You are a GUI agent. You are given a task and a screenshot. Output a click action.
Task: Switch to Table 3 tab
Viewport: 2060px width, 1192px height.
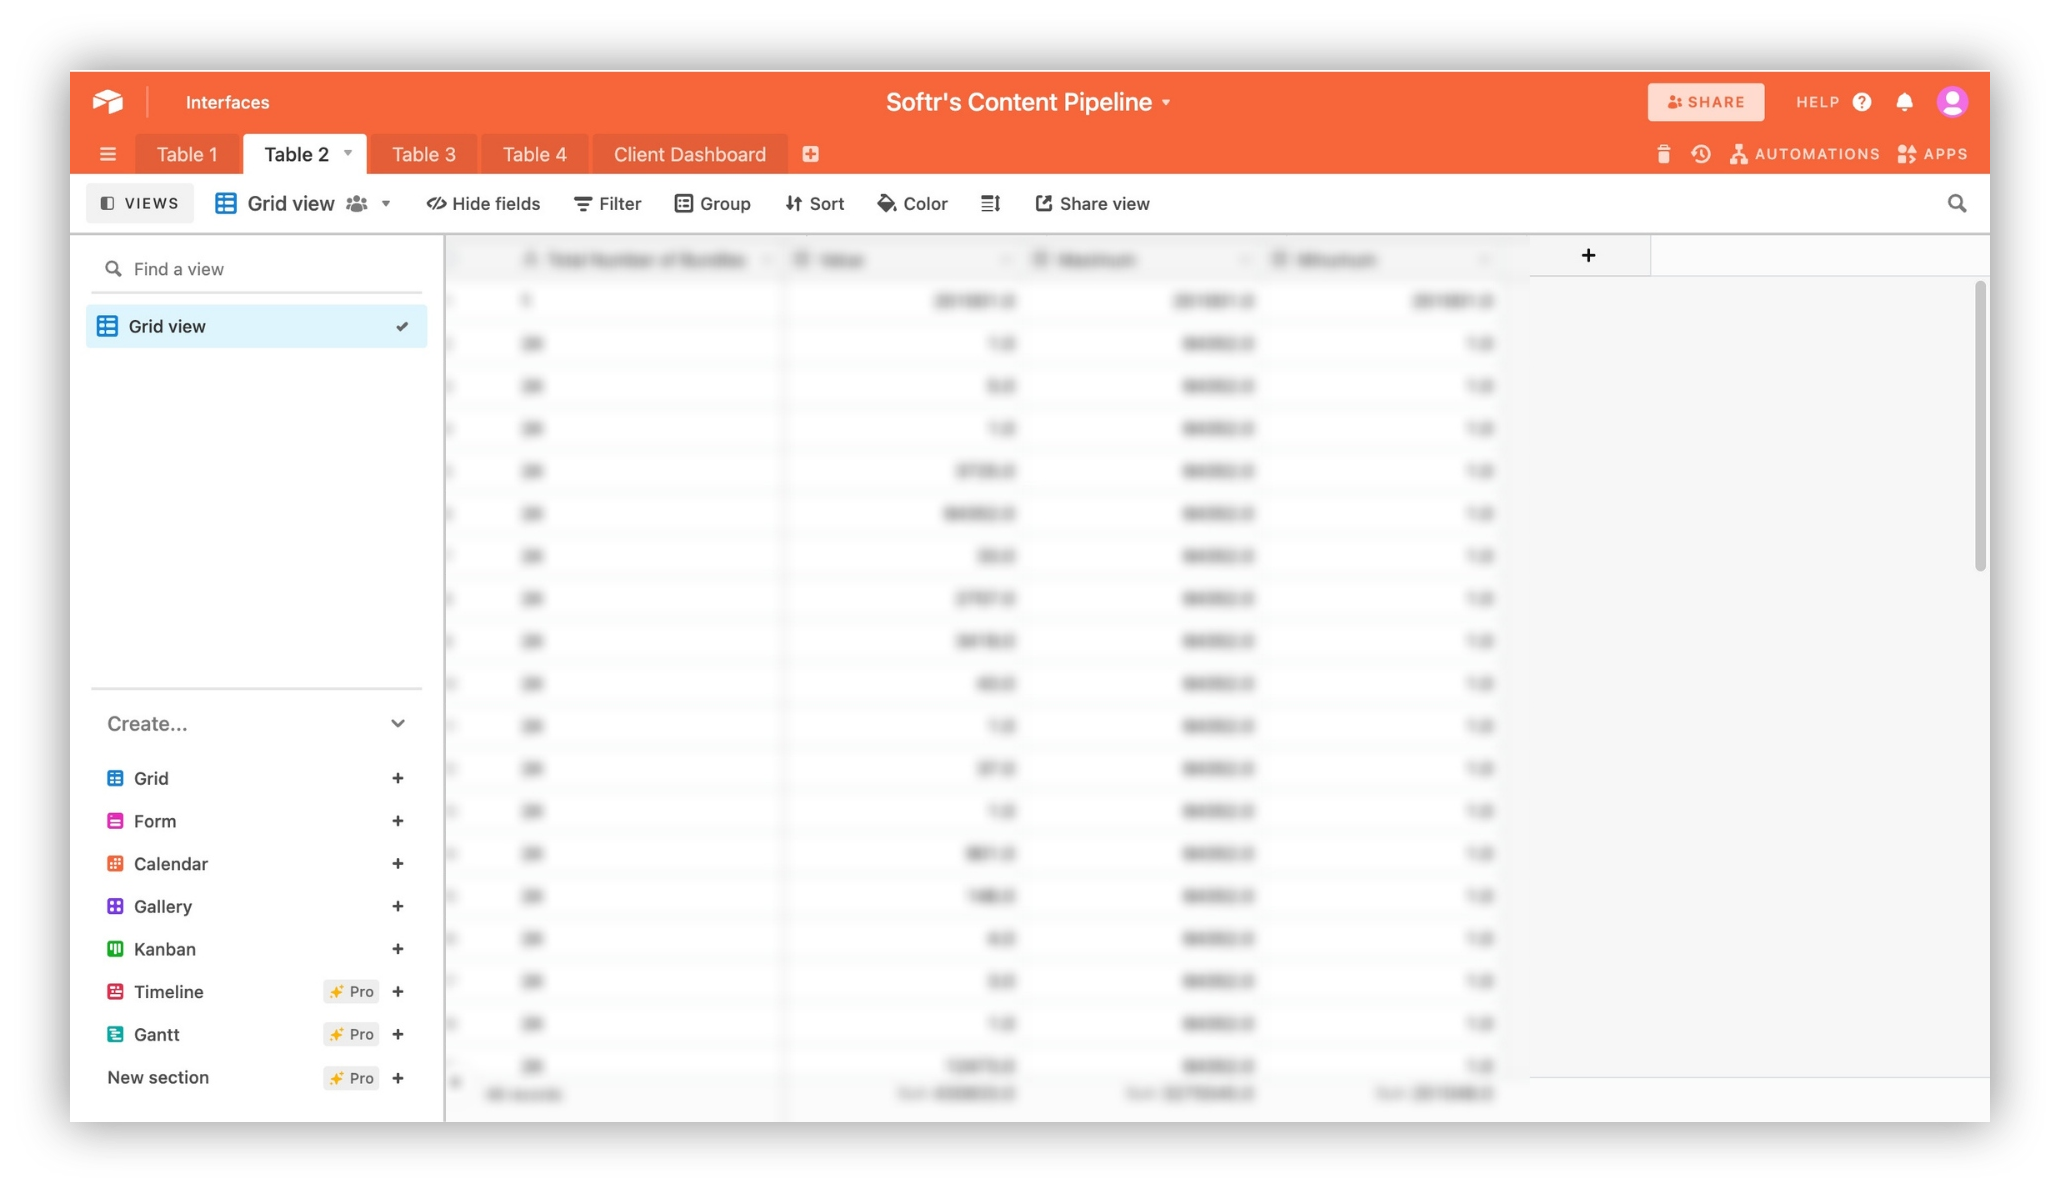(424, 154)
